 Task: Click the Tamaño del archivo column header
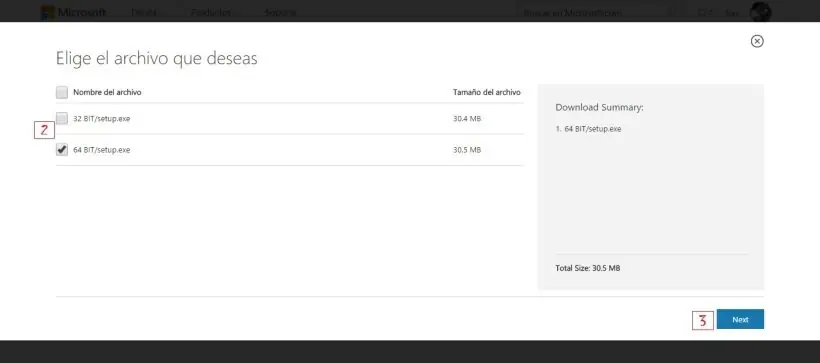(x=486, y=92)
